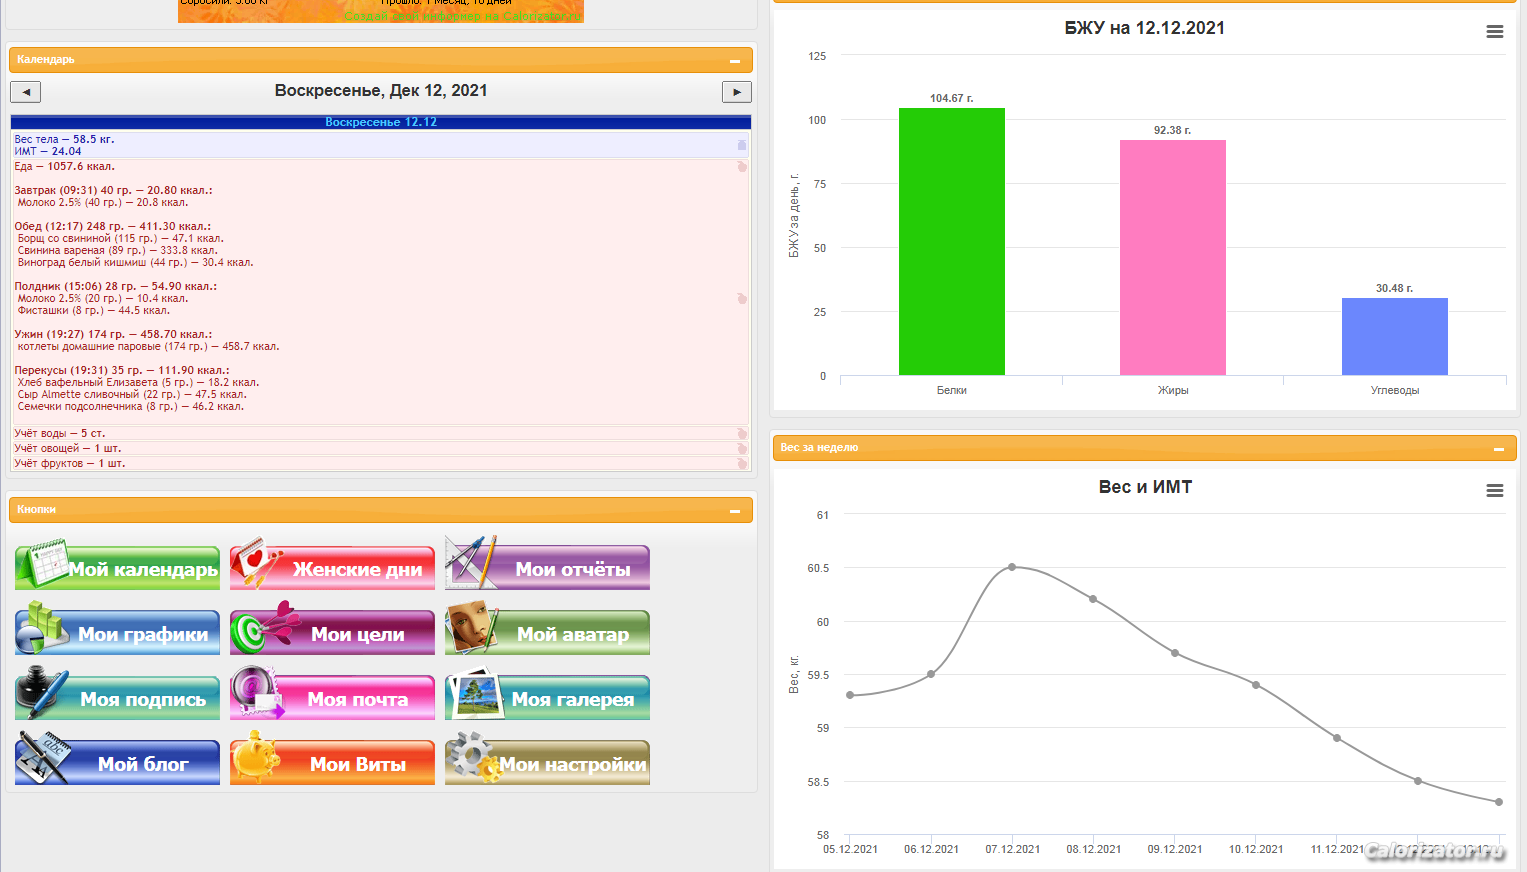Click the Еда – 1057.6 ккал. line
This screenshot has height=872, width=1527.
pos(64,166)
